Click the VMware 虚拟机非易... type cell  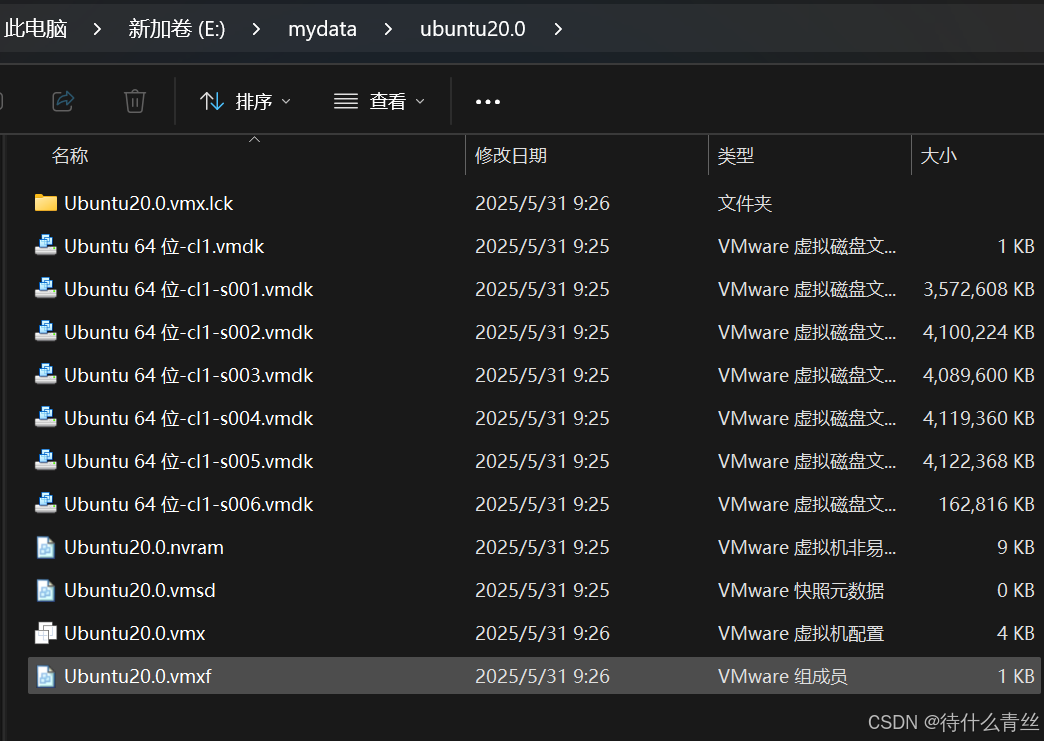click(x=807, y=547)
